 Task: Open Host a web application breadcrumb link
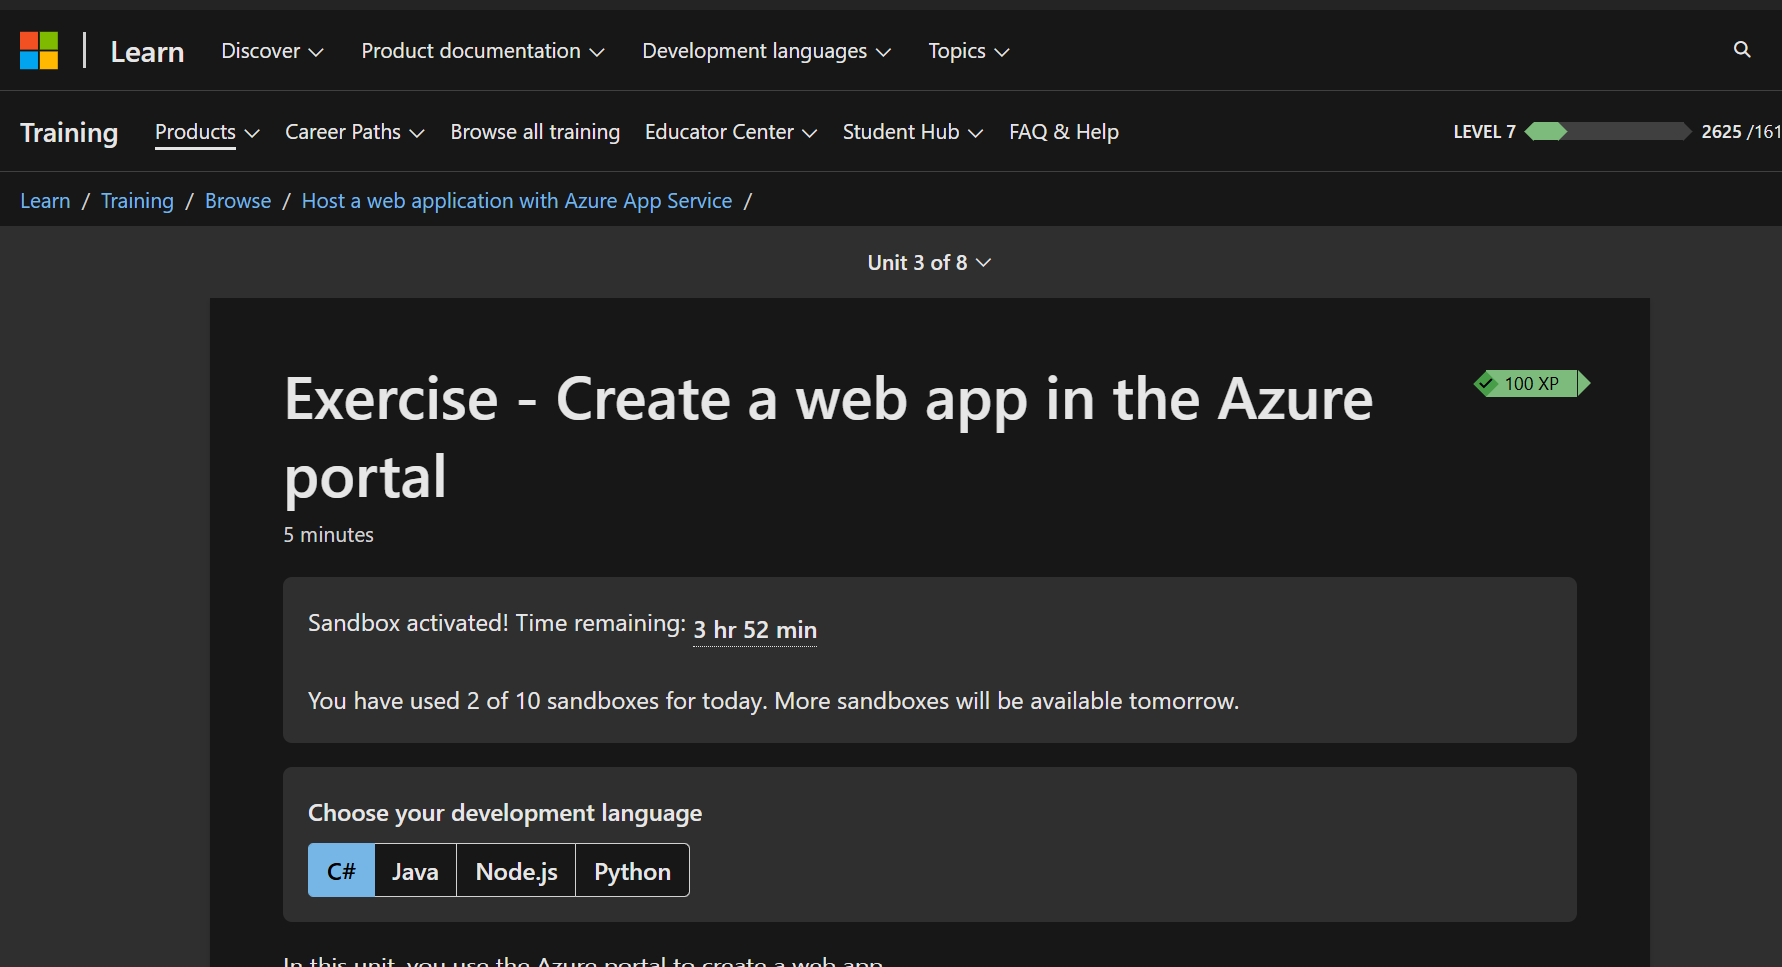tap(517, 201)
